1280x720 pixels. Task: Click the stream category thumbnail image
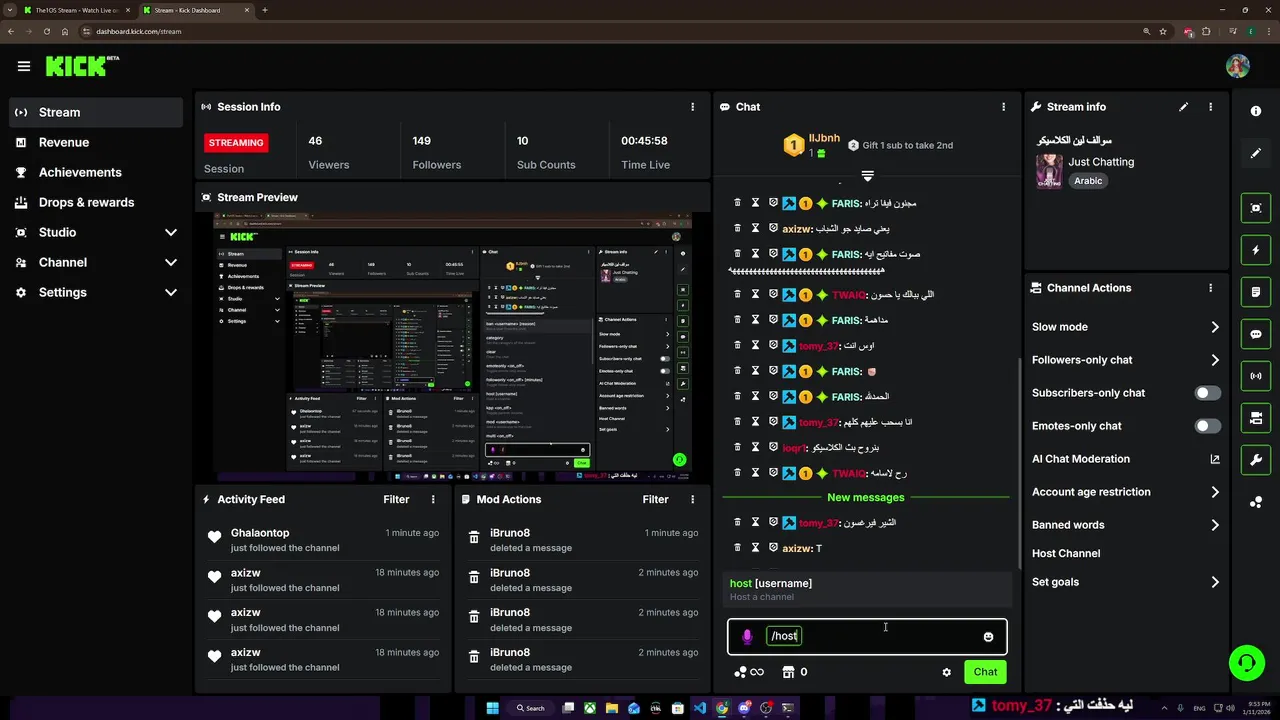[x=1049, y=171]
